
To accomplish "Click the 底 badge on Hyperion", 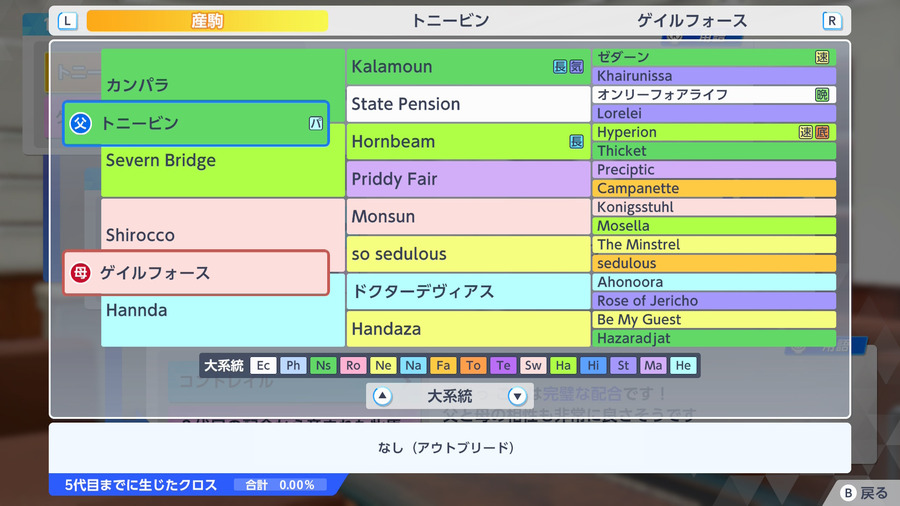I will [822, 132].
